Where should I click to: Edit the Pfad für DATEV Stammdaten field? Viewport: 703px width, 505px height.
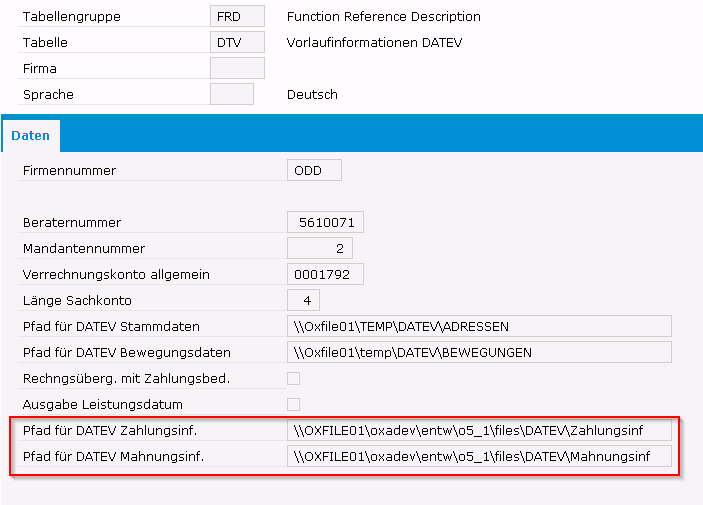(479, 327)
